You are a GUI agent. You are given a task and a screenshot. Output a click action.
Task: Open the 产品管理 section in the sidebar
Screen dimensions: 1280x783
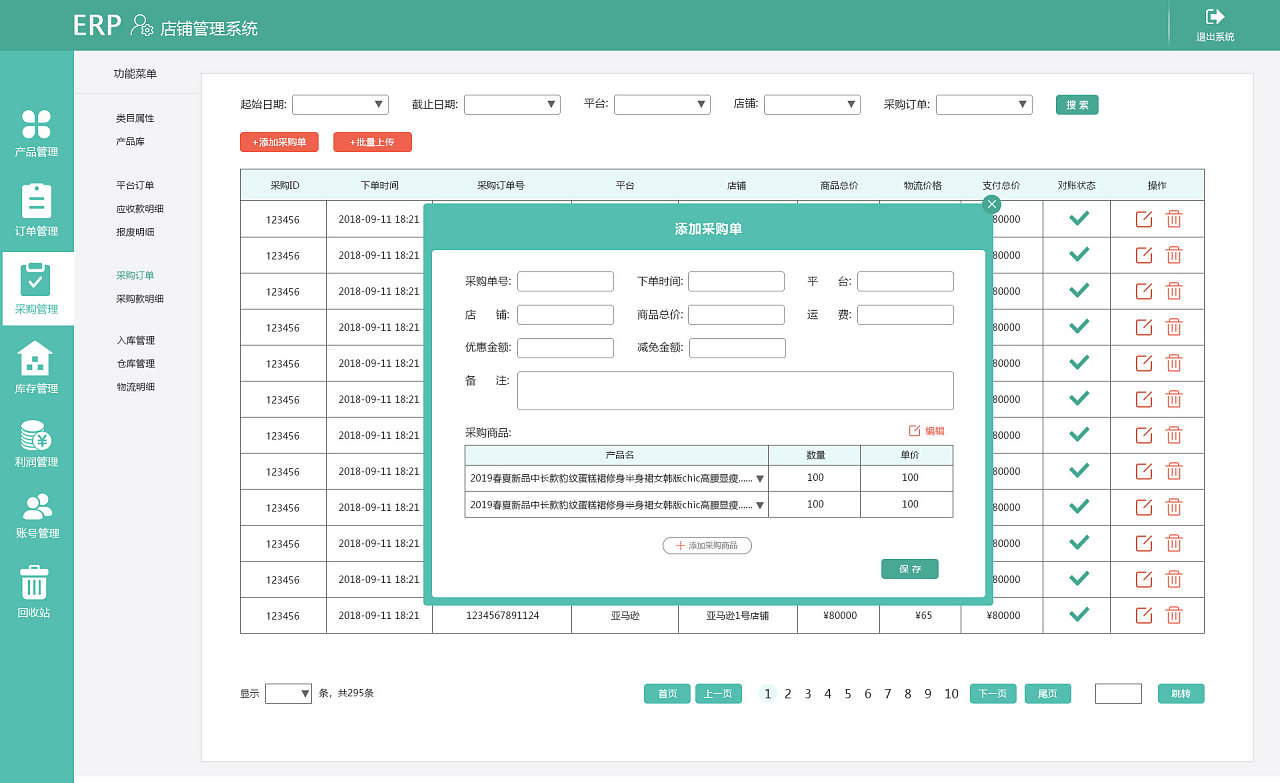pyautogui.click(x=37, y=133)
